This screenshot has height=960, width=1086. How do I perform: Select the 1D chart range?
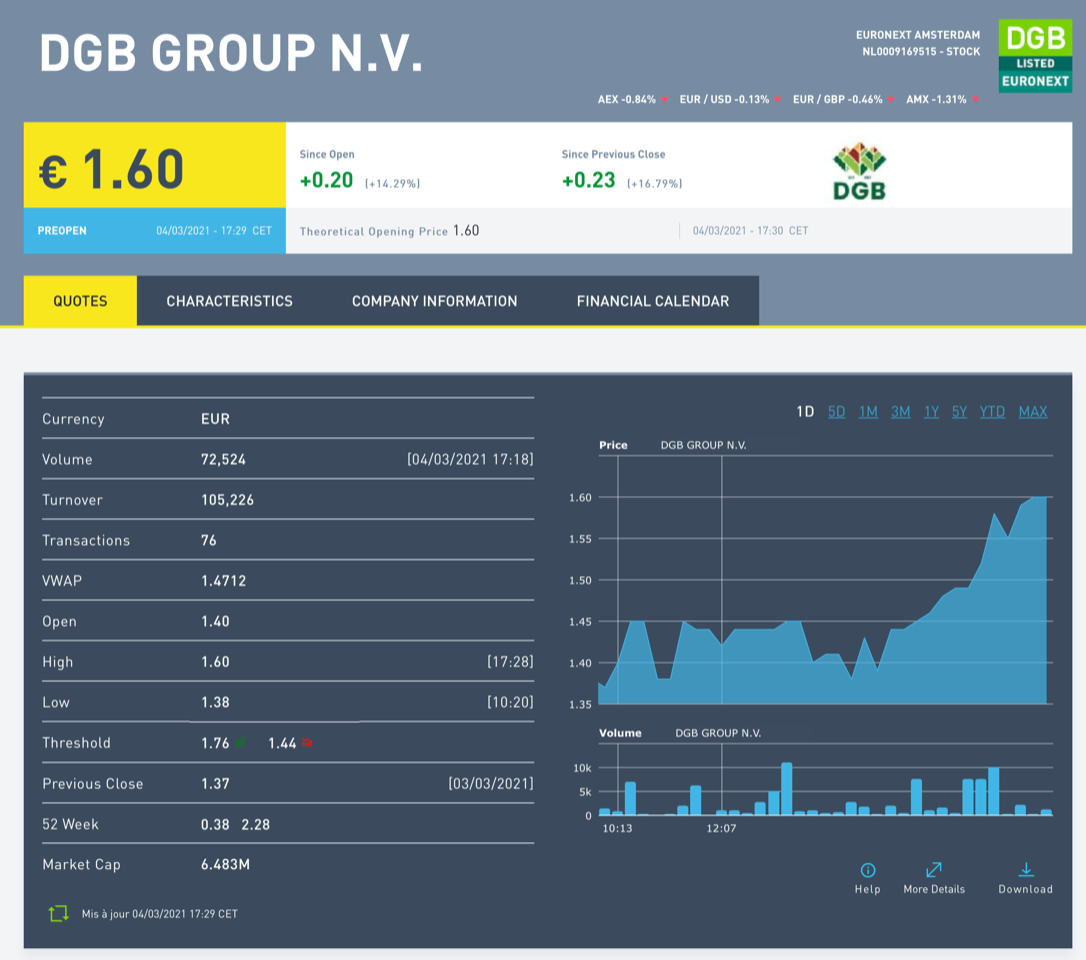[x=805, y=412]
